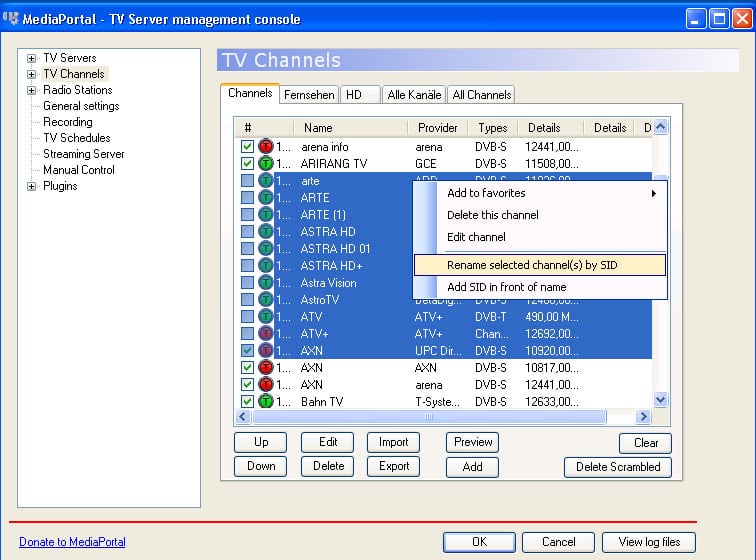Sort by the Types column header

tap(492, 128)
